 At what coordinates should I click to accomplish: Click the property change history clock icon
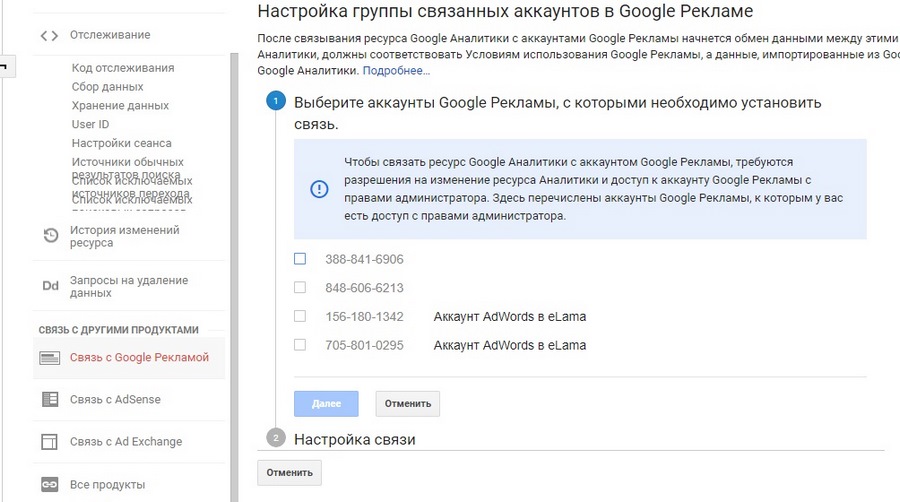pyautogui.click(x=51, y=236)
